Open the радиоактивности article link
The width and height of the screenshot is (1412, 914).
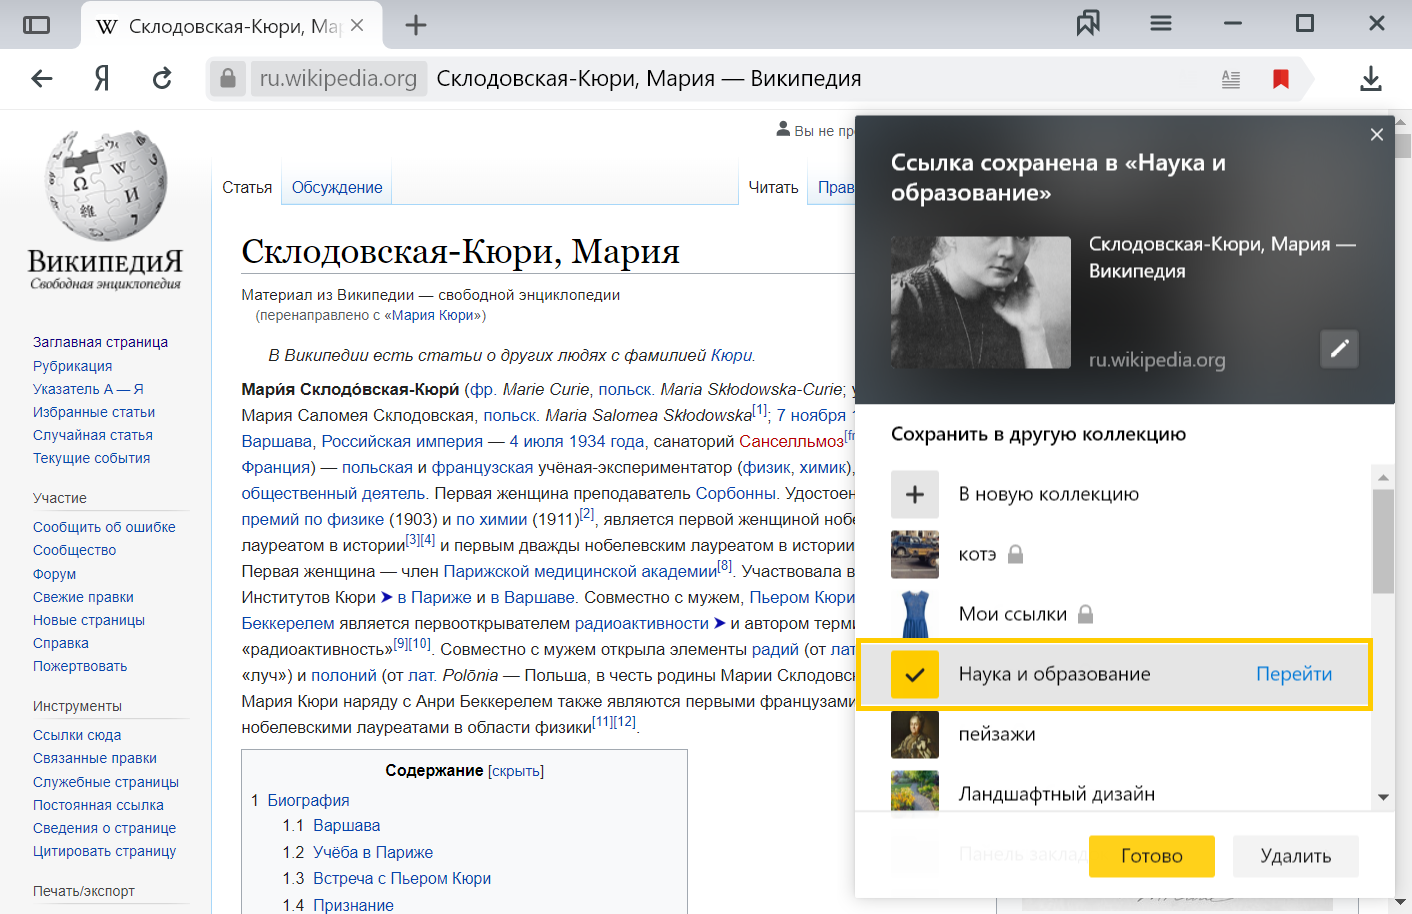coord(641,623)
